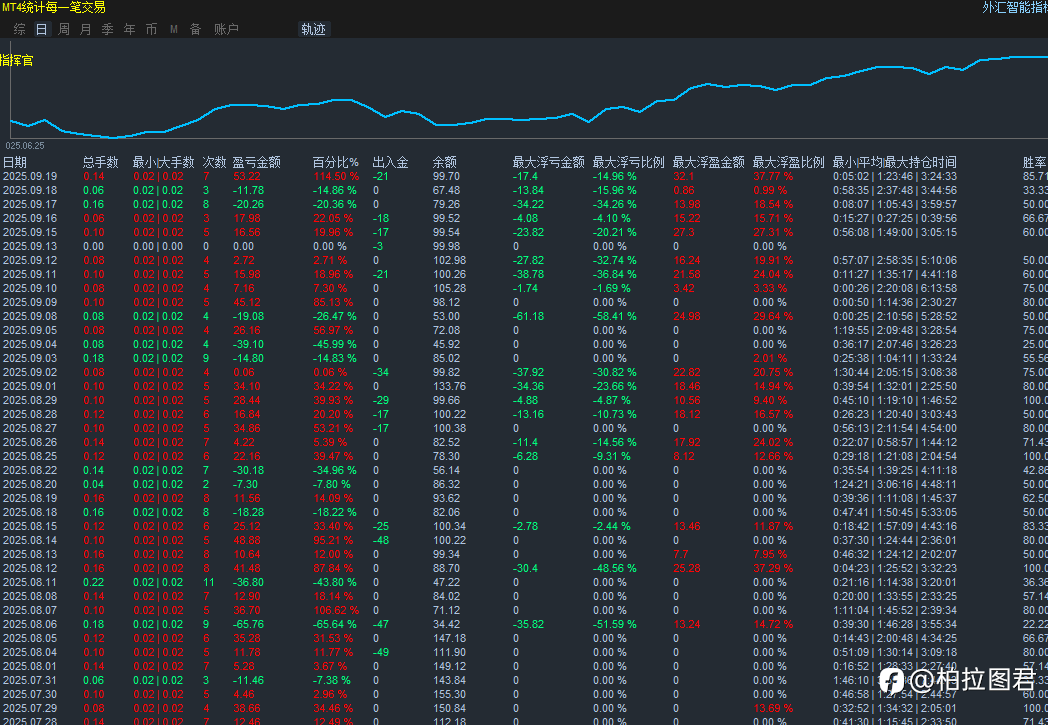The width and height of the screenshot is (1048, 725).
Task: Switch to the 综 summary tab
Action: tap(20, 29)
